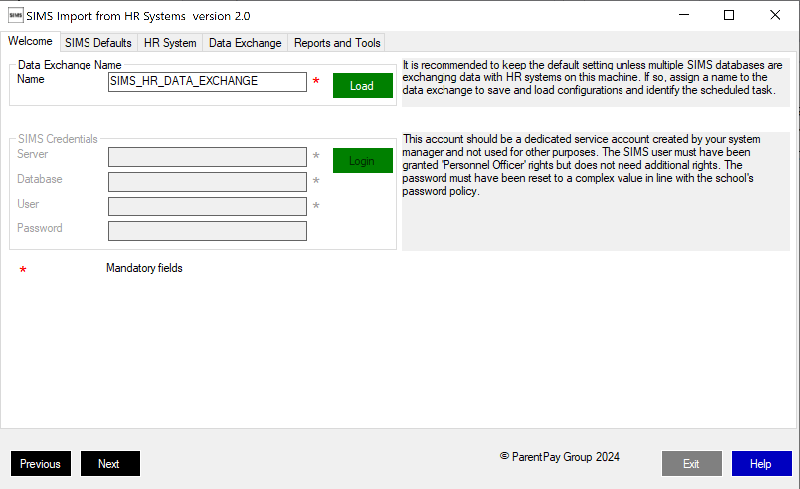This screenshot has width=800, height=489.
Task: Click the Previous button
Action: coord(41,463)
